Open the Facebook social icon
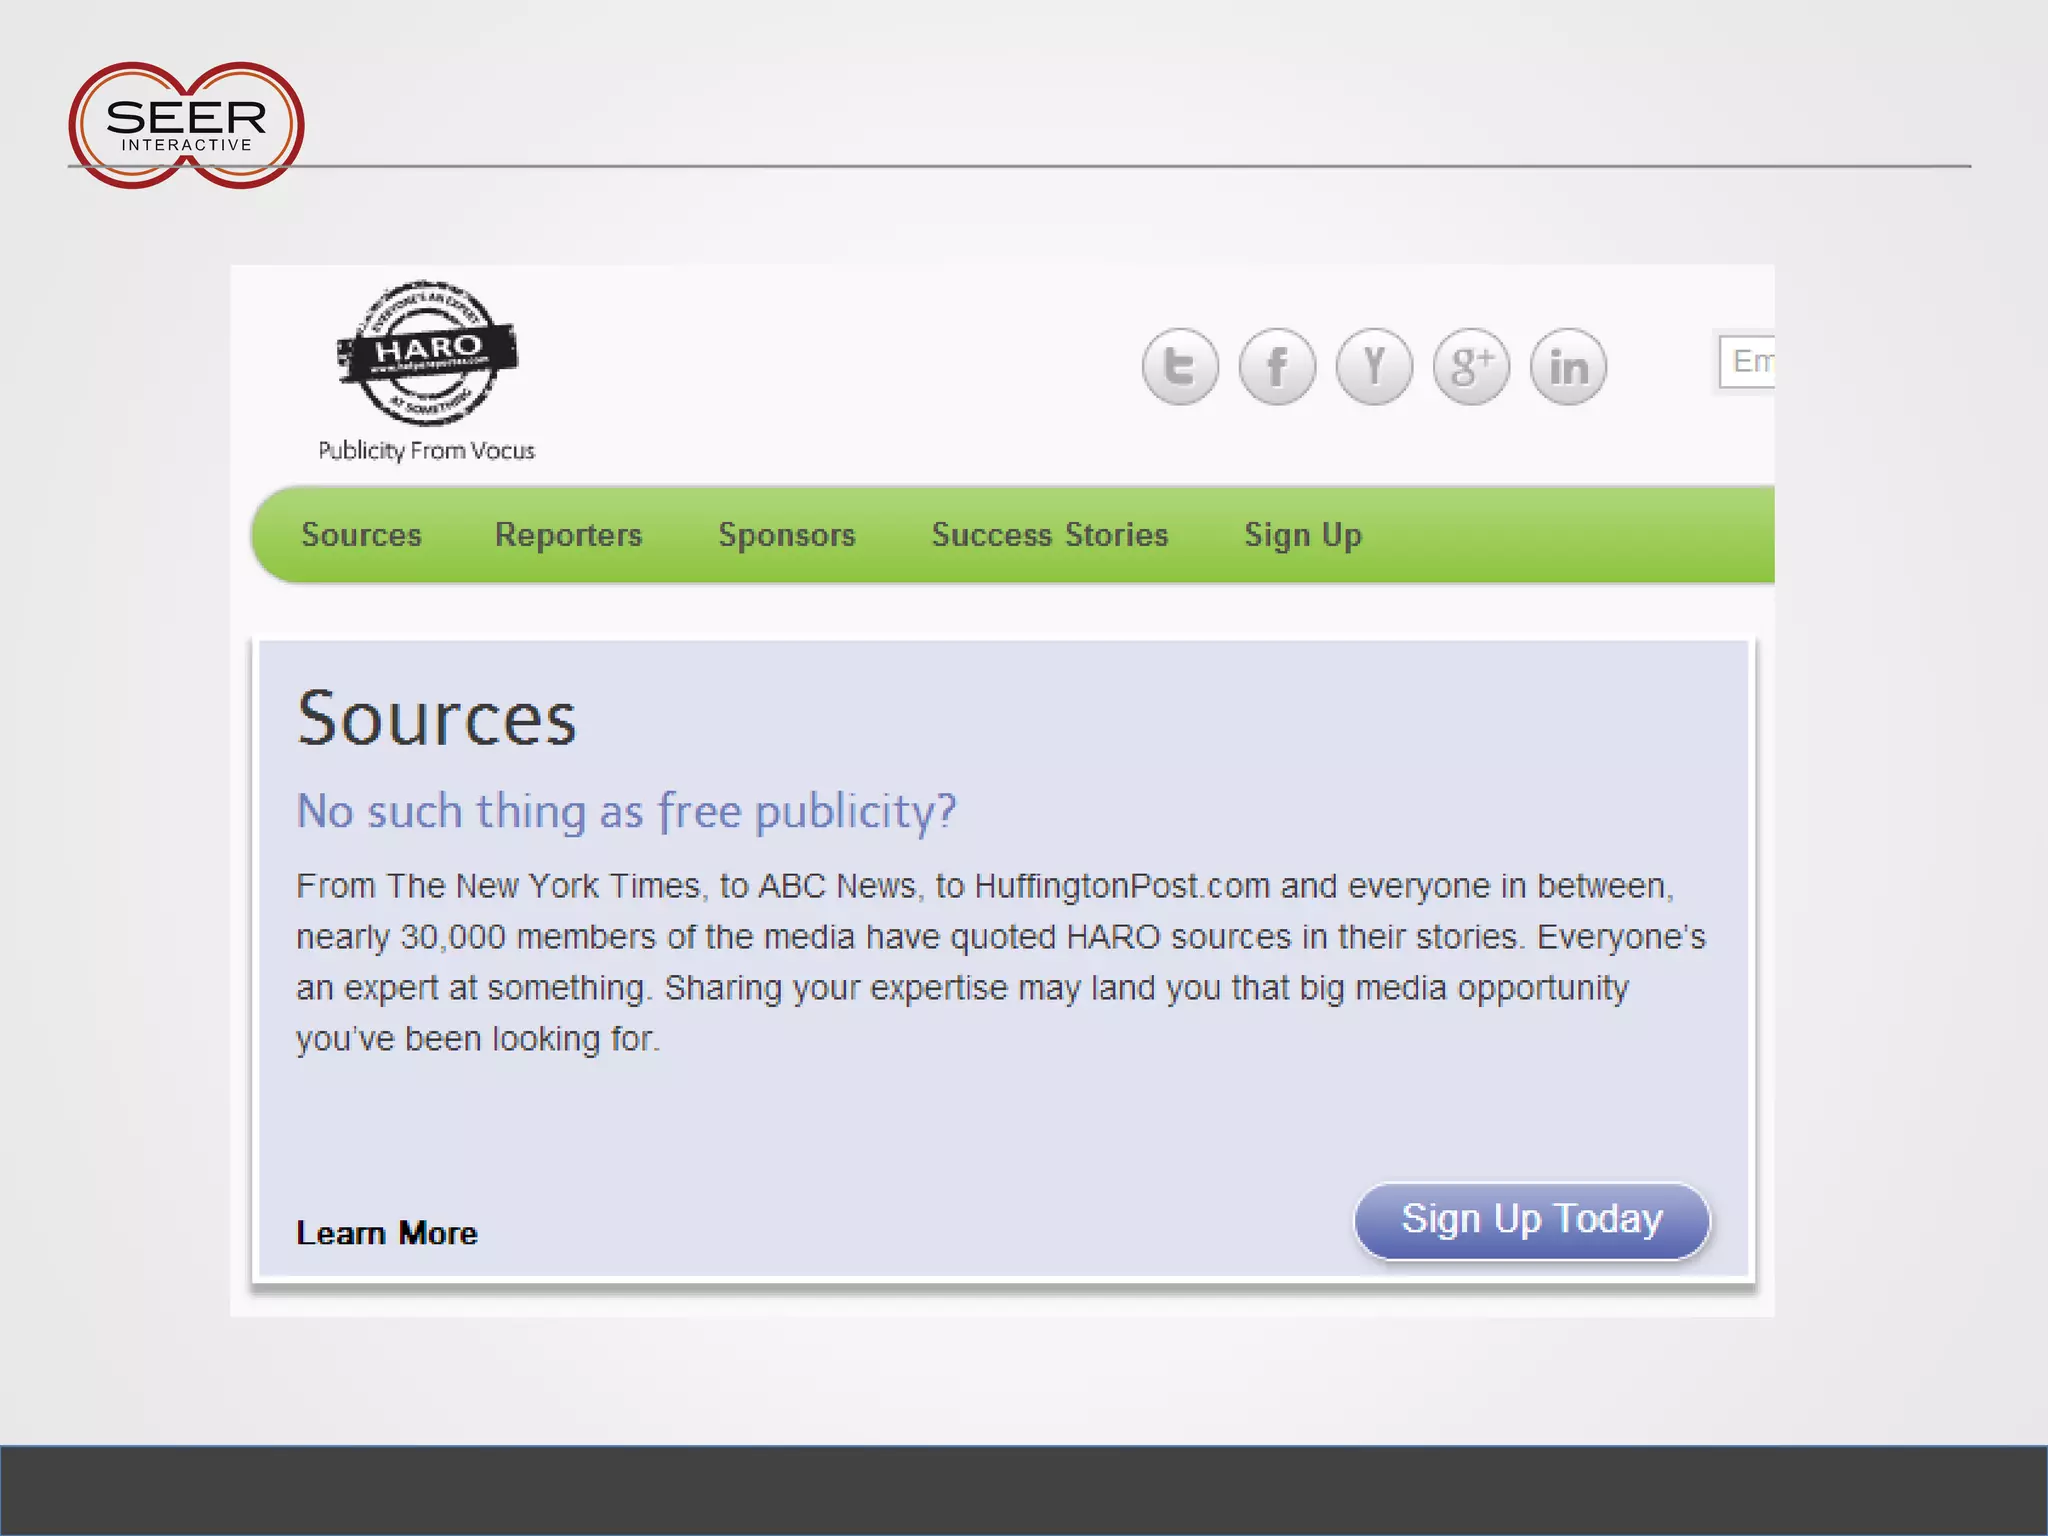 coord(1277,366)
